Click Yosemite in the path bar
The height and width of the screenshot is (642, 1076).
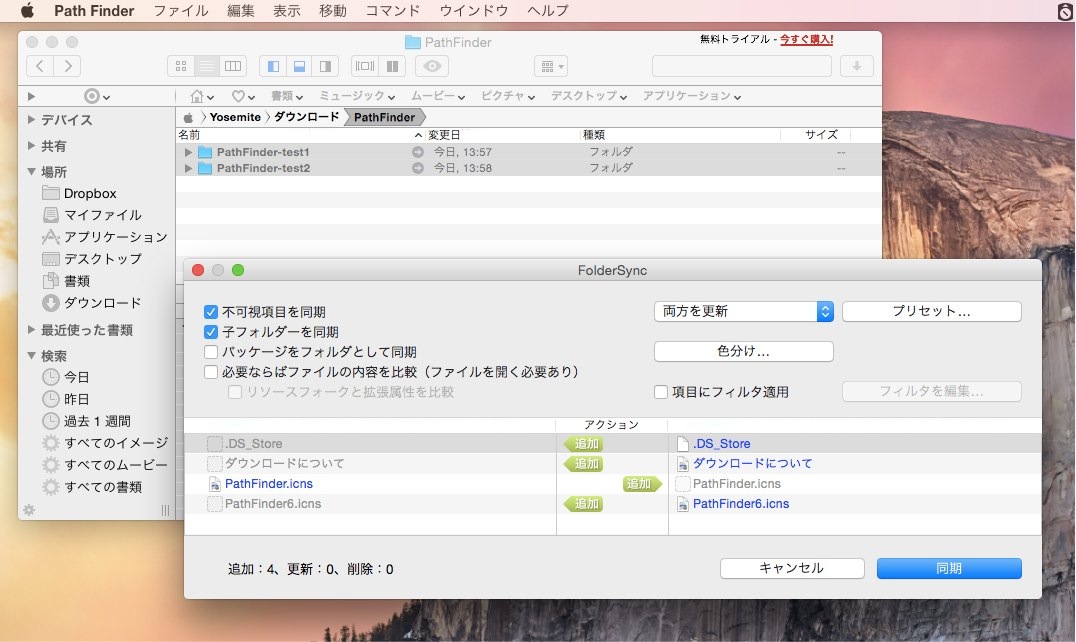pos(235,117)
